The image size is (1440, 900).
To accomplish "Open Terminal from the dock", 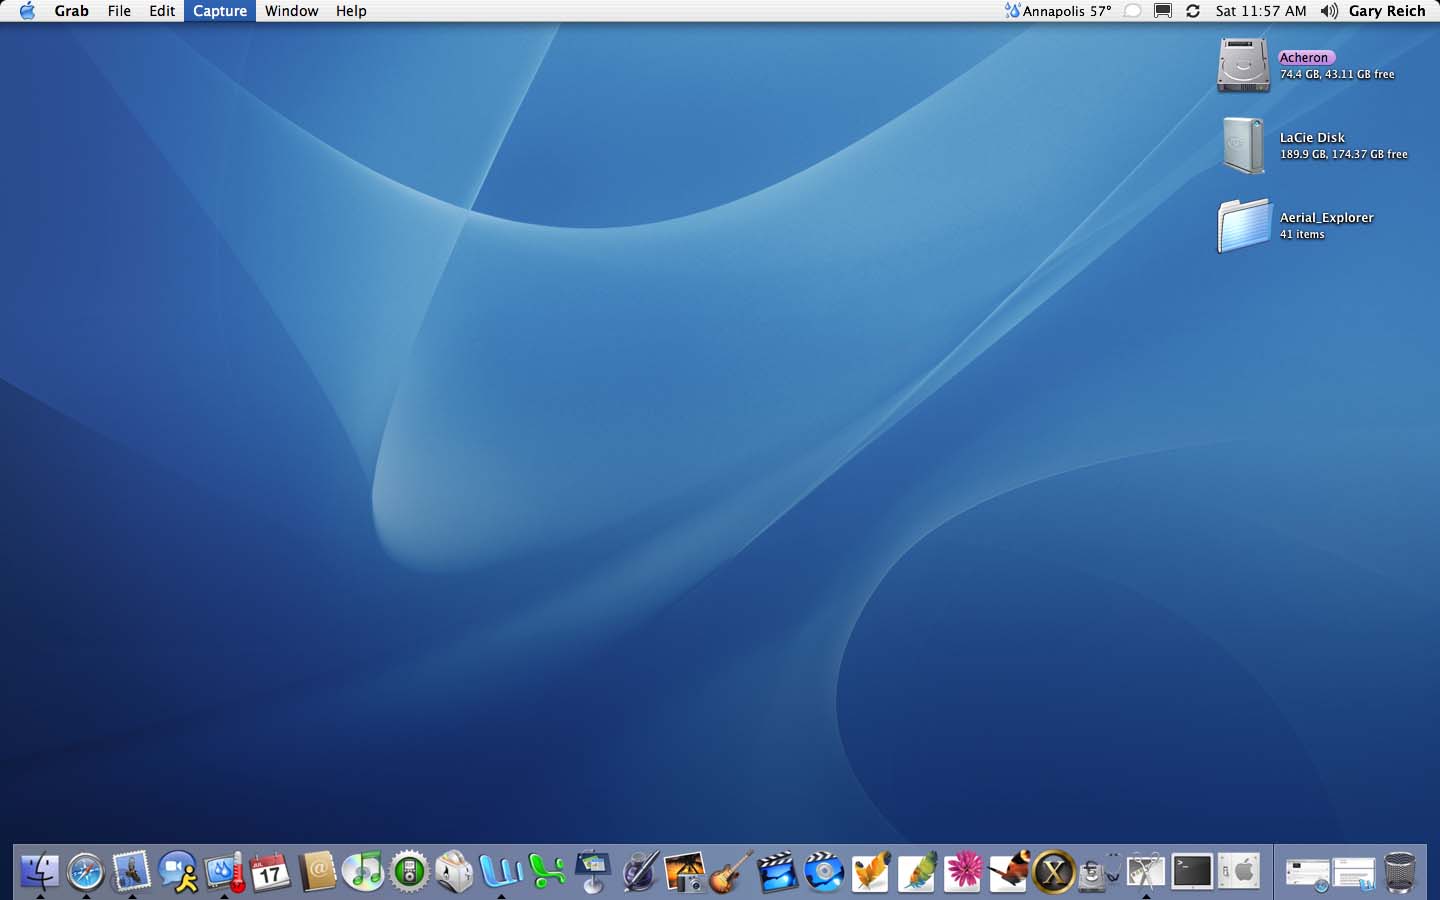I will pyautogui.click(x=1192, y=872).
